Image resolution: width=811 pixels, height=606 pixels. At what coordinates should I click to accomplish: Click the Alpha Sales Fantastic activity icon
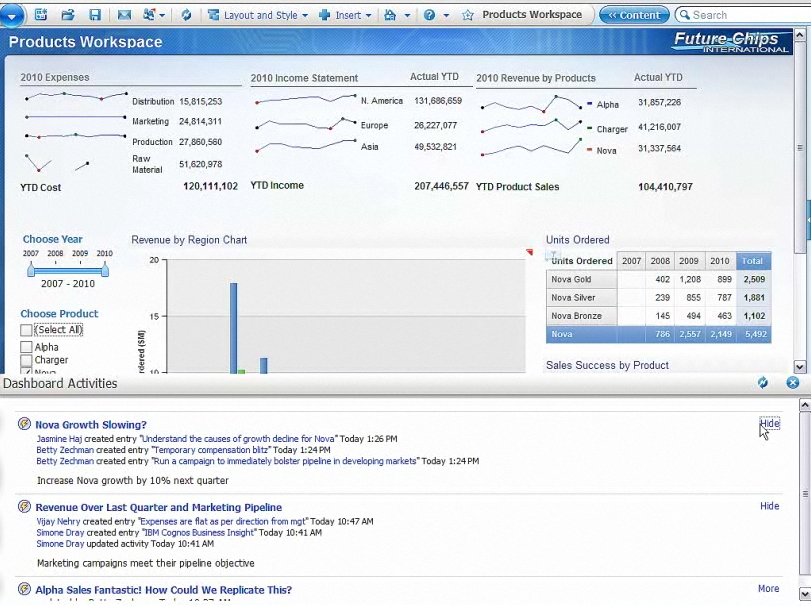(x=24, y=588)
